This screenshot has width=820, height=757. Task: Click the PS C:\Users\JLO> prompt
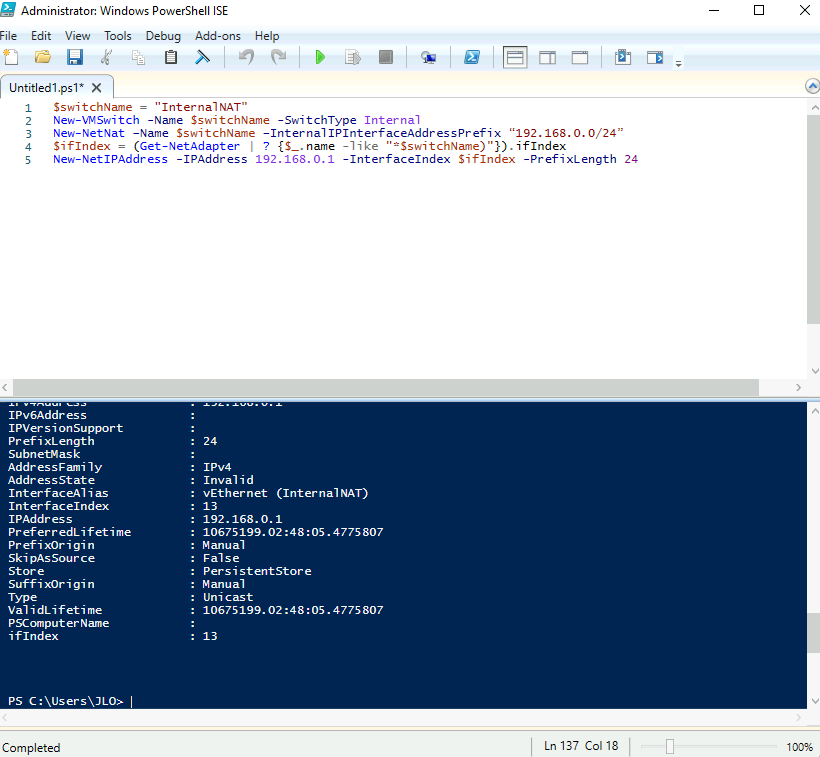65,701
